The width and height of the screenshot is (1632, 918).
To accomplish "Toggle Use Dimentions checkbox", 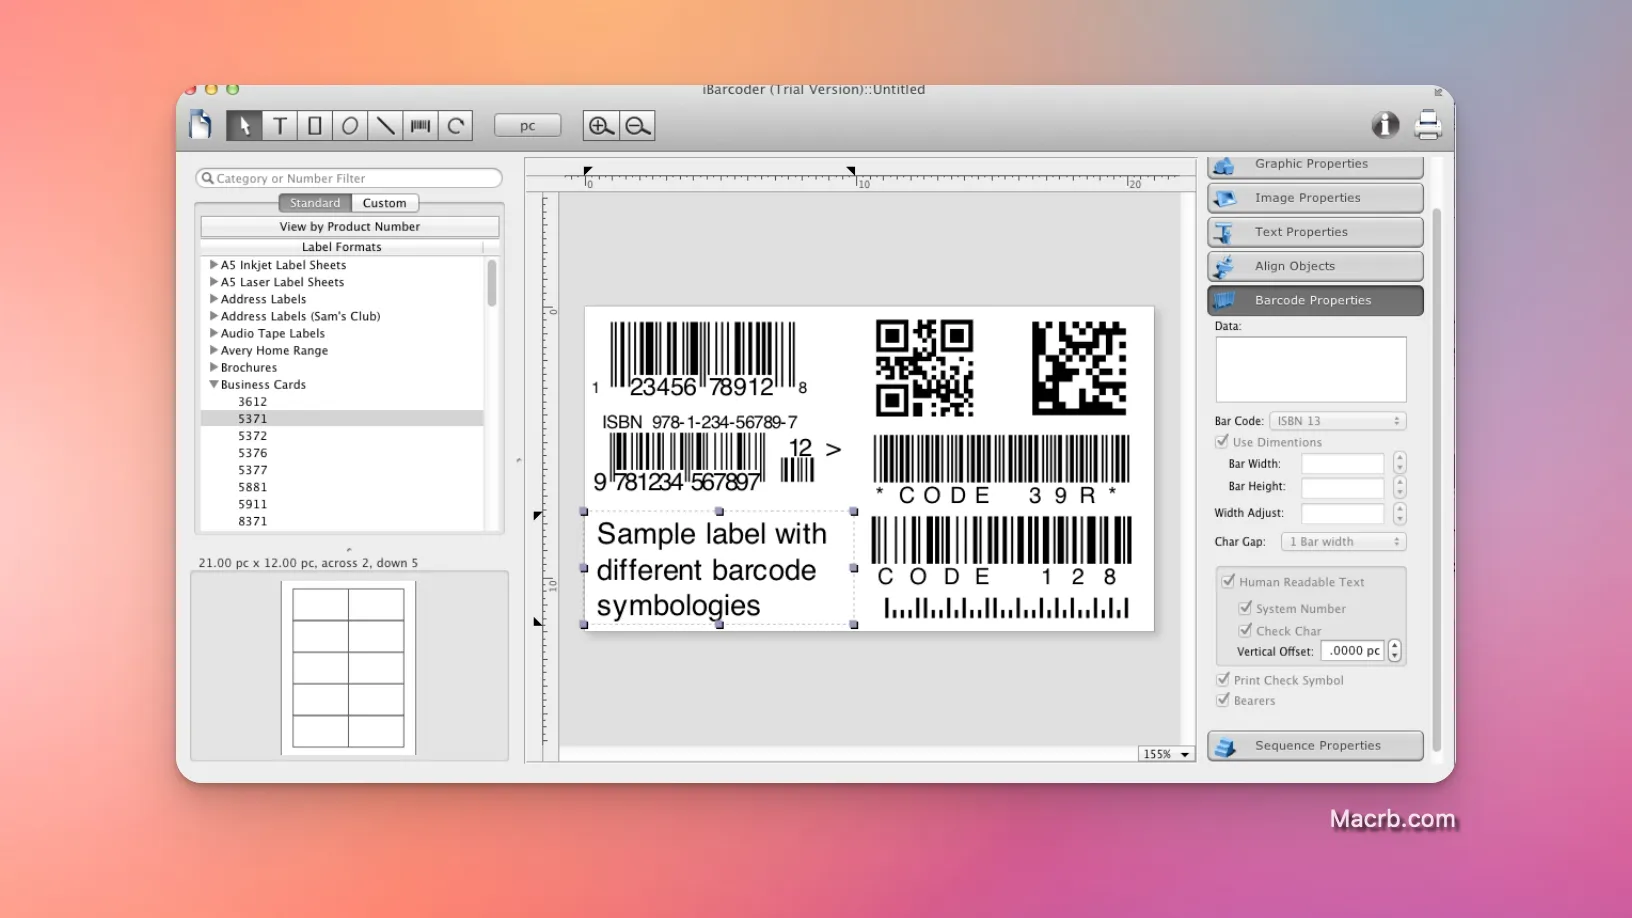I will pos(1222,441).
